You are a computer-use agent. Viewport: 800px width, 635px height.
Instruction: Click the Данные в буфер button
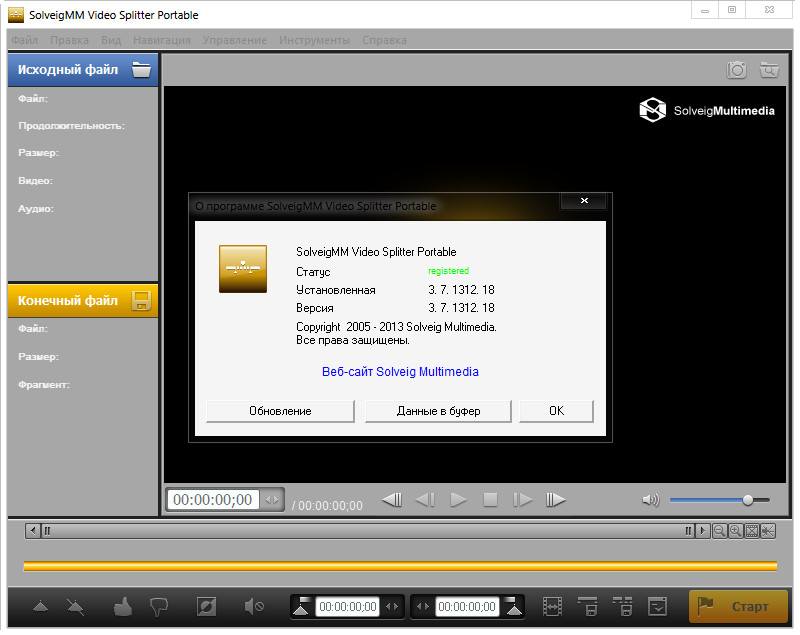click(x=438, y=411)
